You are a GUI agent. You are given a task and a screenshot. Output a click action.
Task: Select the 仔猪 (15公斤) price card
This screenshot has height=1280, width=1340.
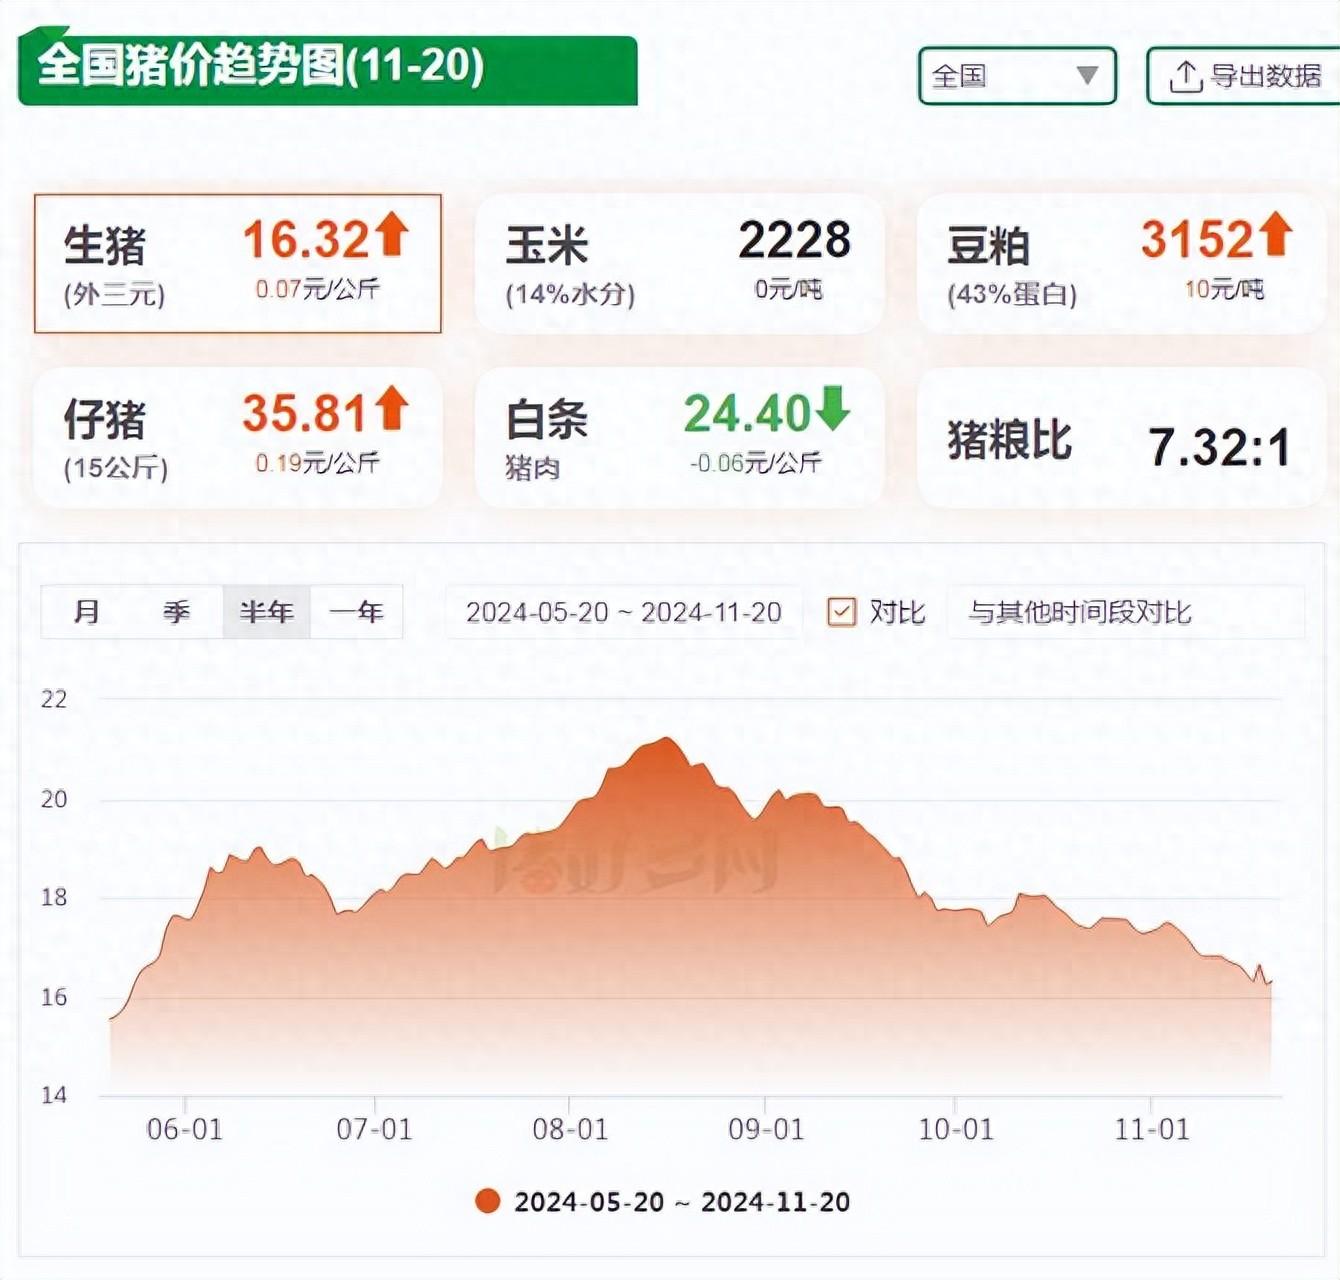[x=238, y=437]
